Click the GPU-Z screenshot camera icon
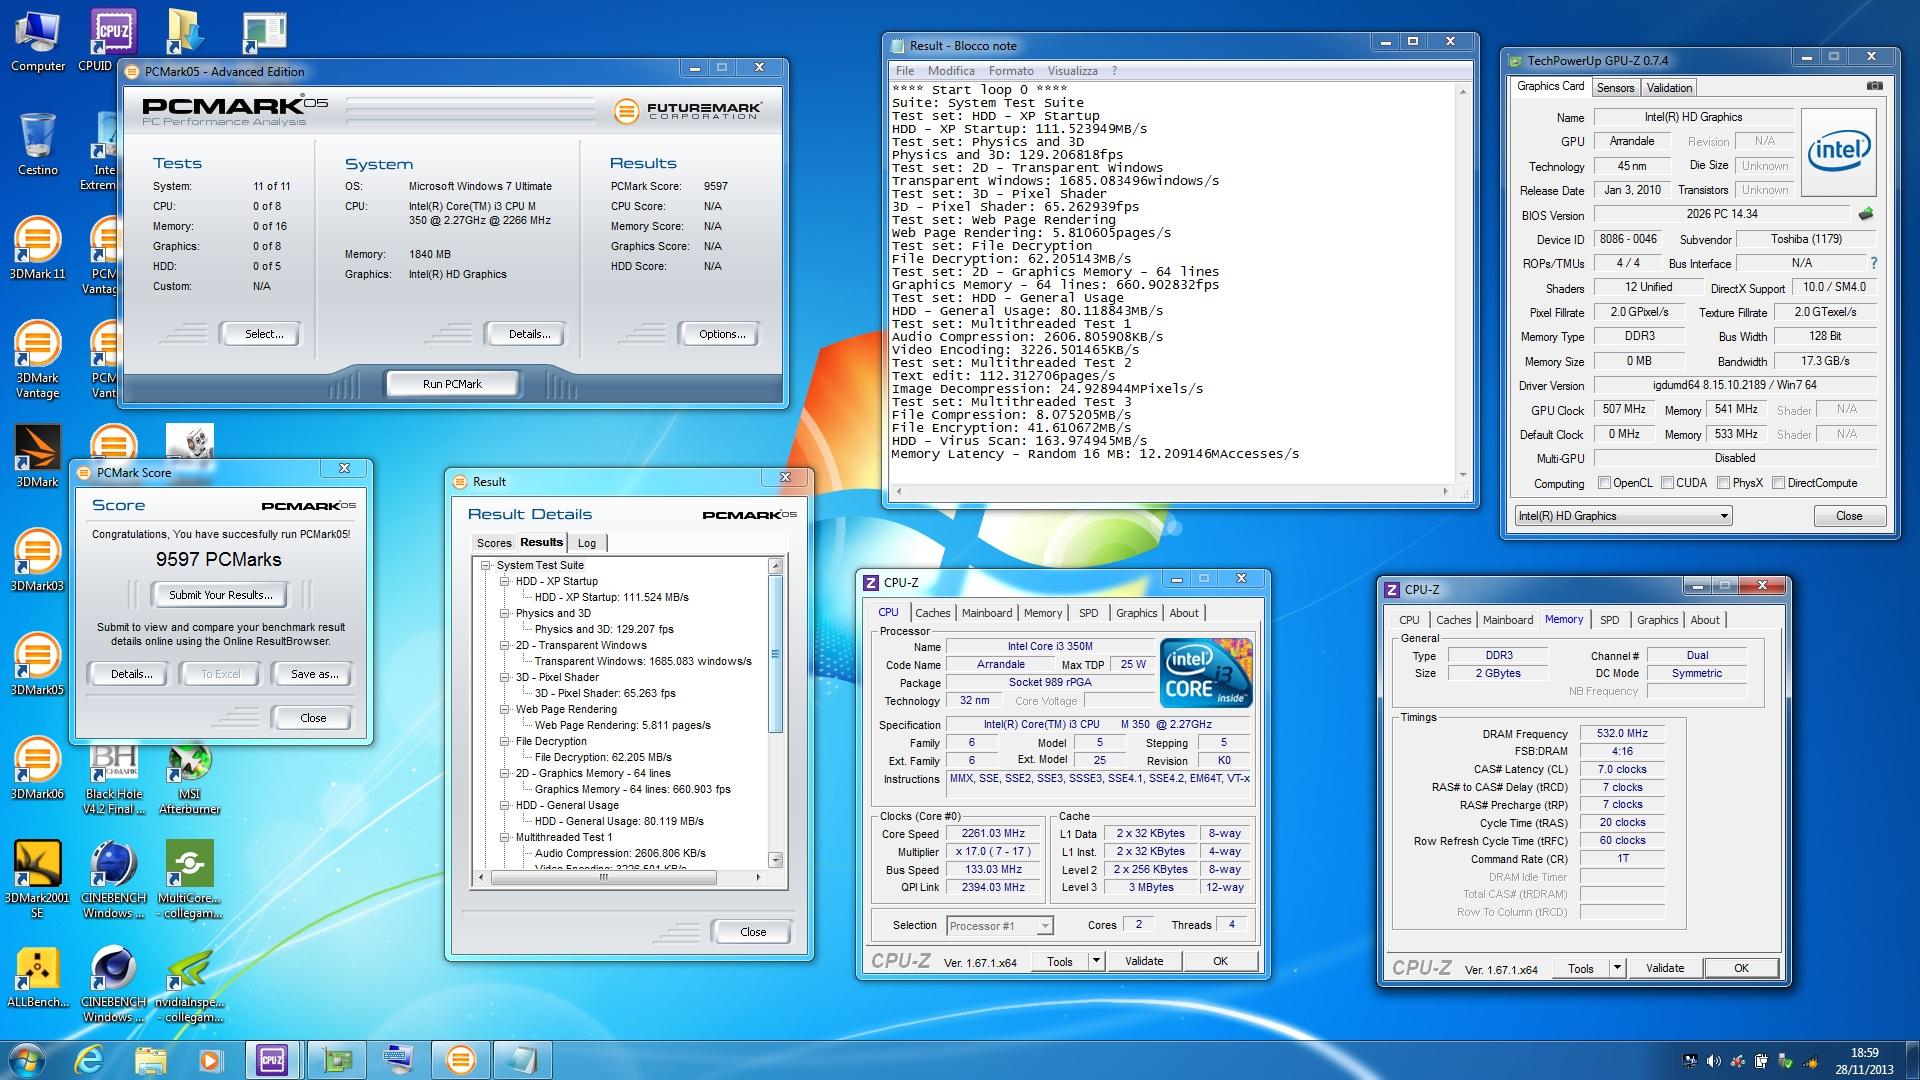The height and width of the screenshot is (1080, 1920). (x=1874, y=87)
